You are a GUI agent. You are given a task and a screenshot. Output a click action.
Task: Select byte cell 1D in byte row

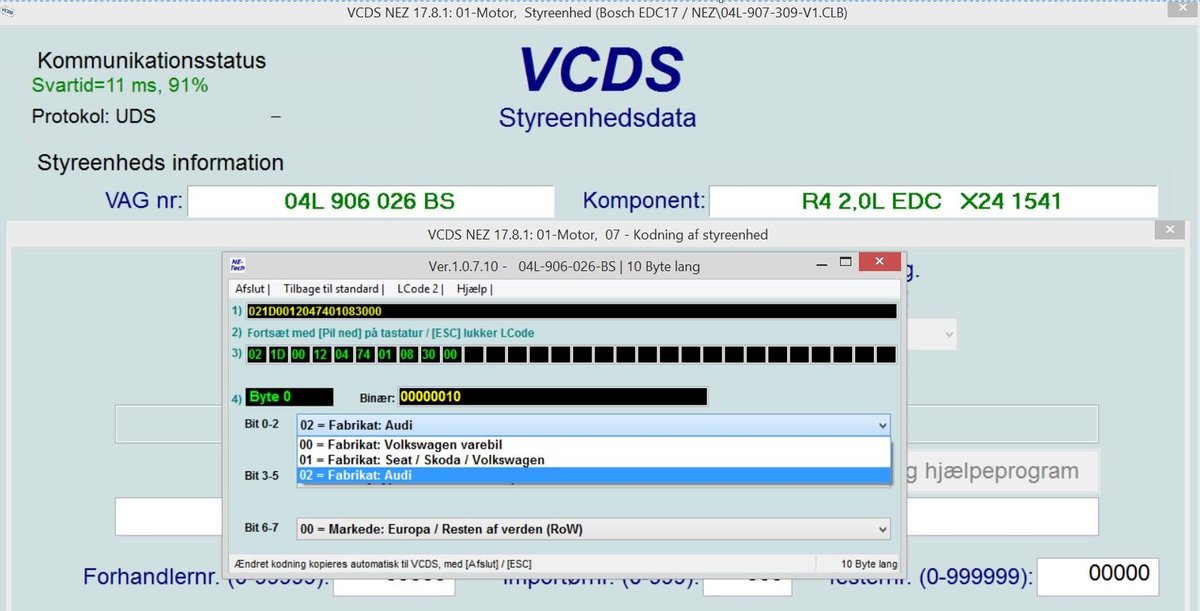pyautogui.click(x=277, y=355)
